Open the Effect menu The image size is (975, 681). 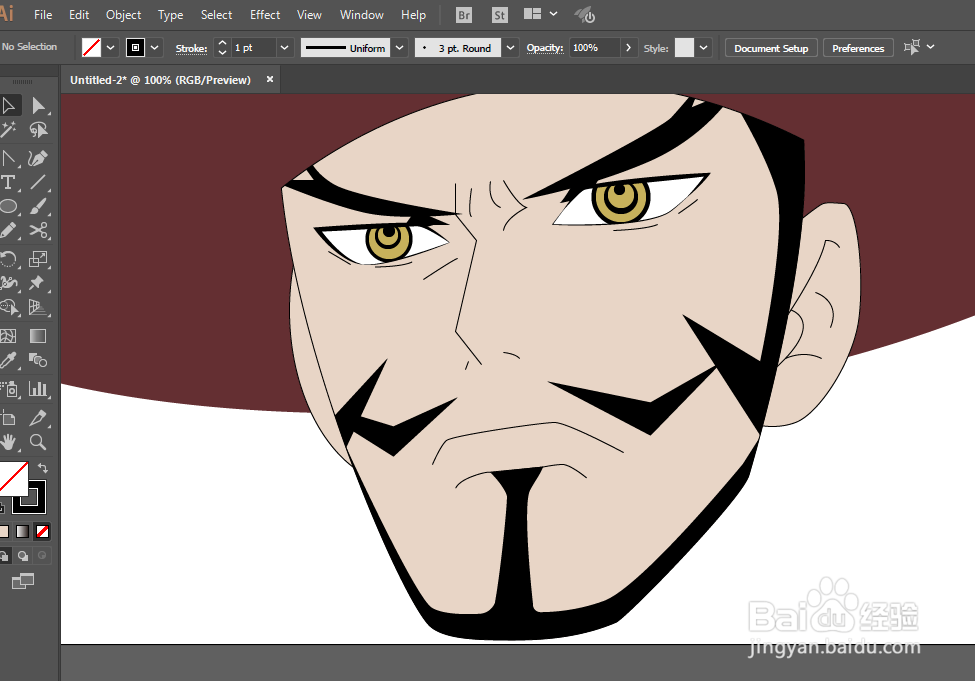tap(265, 14)
